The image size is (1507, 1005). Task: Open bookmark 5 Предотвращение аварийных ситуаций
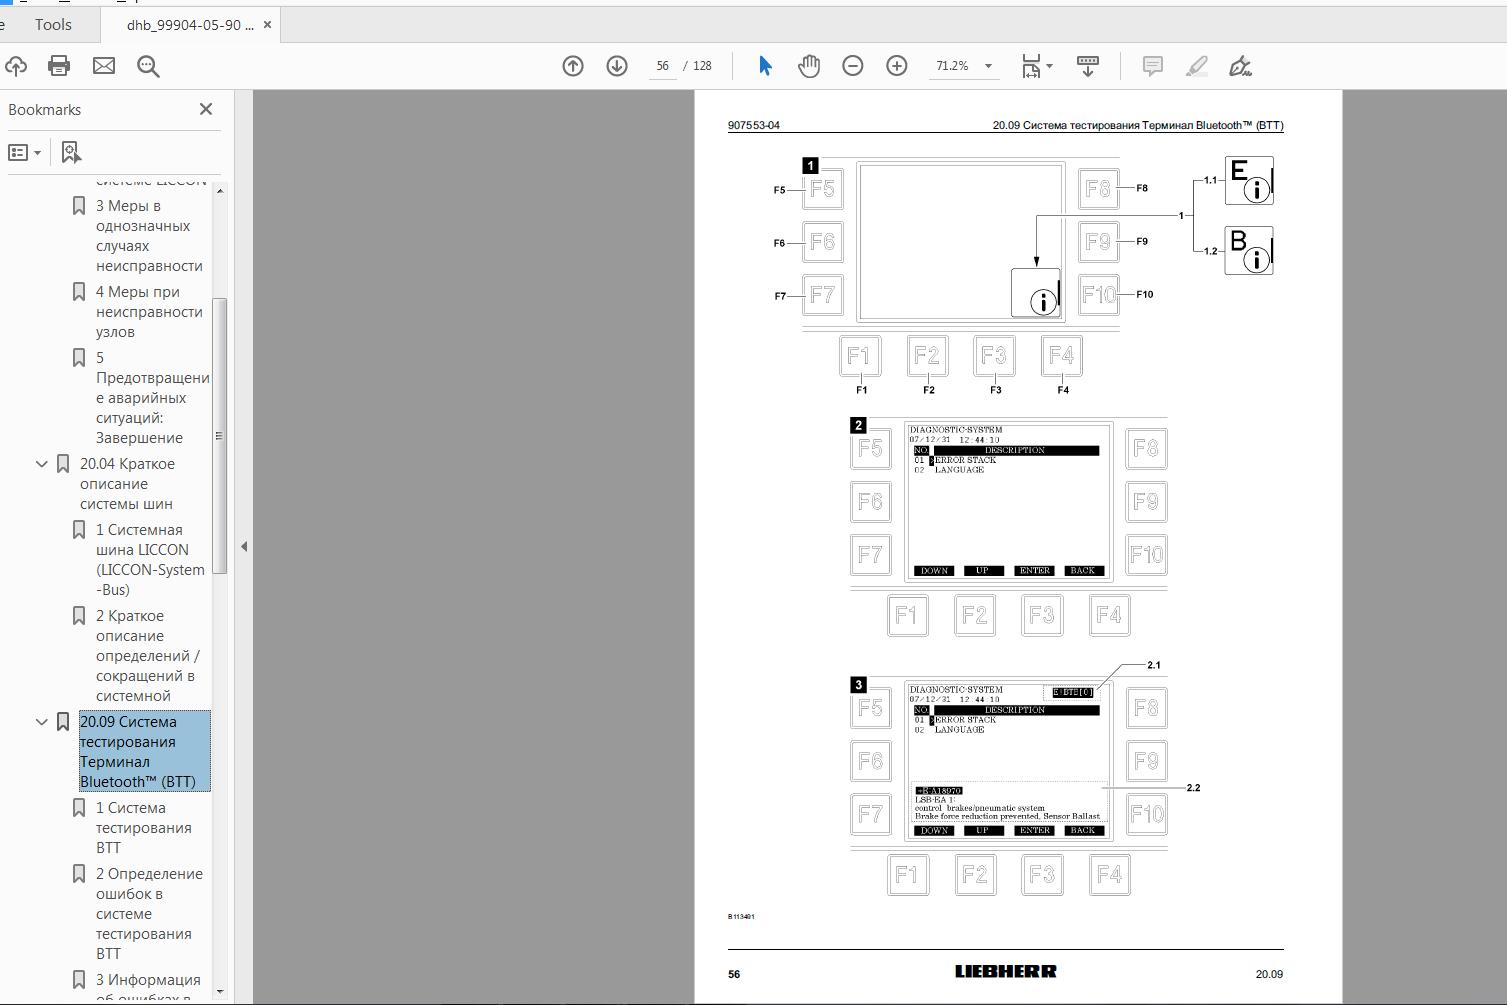(152, 398)
